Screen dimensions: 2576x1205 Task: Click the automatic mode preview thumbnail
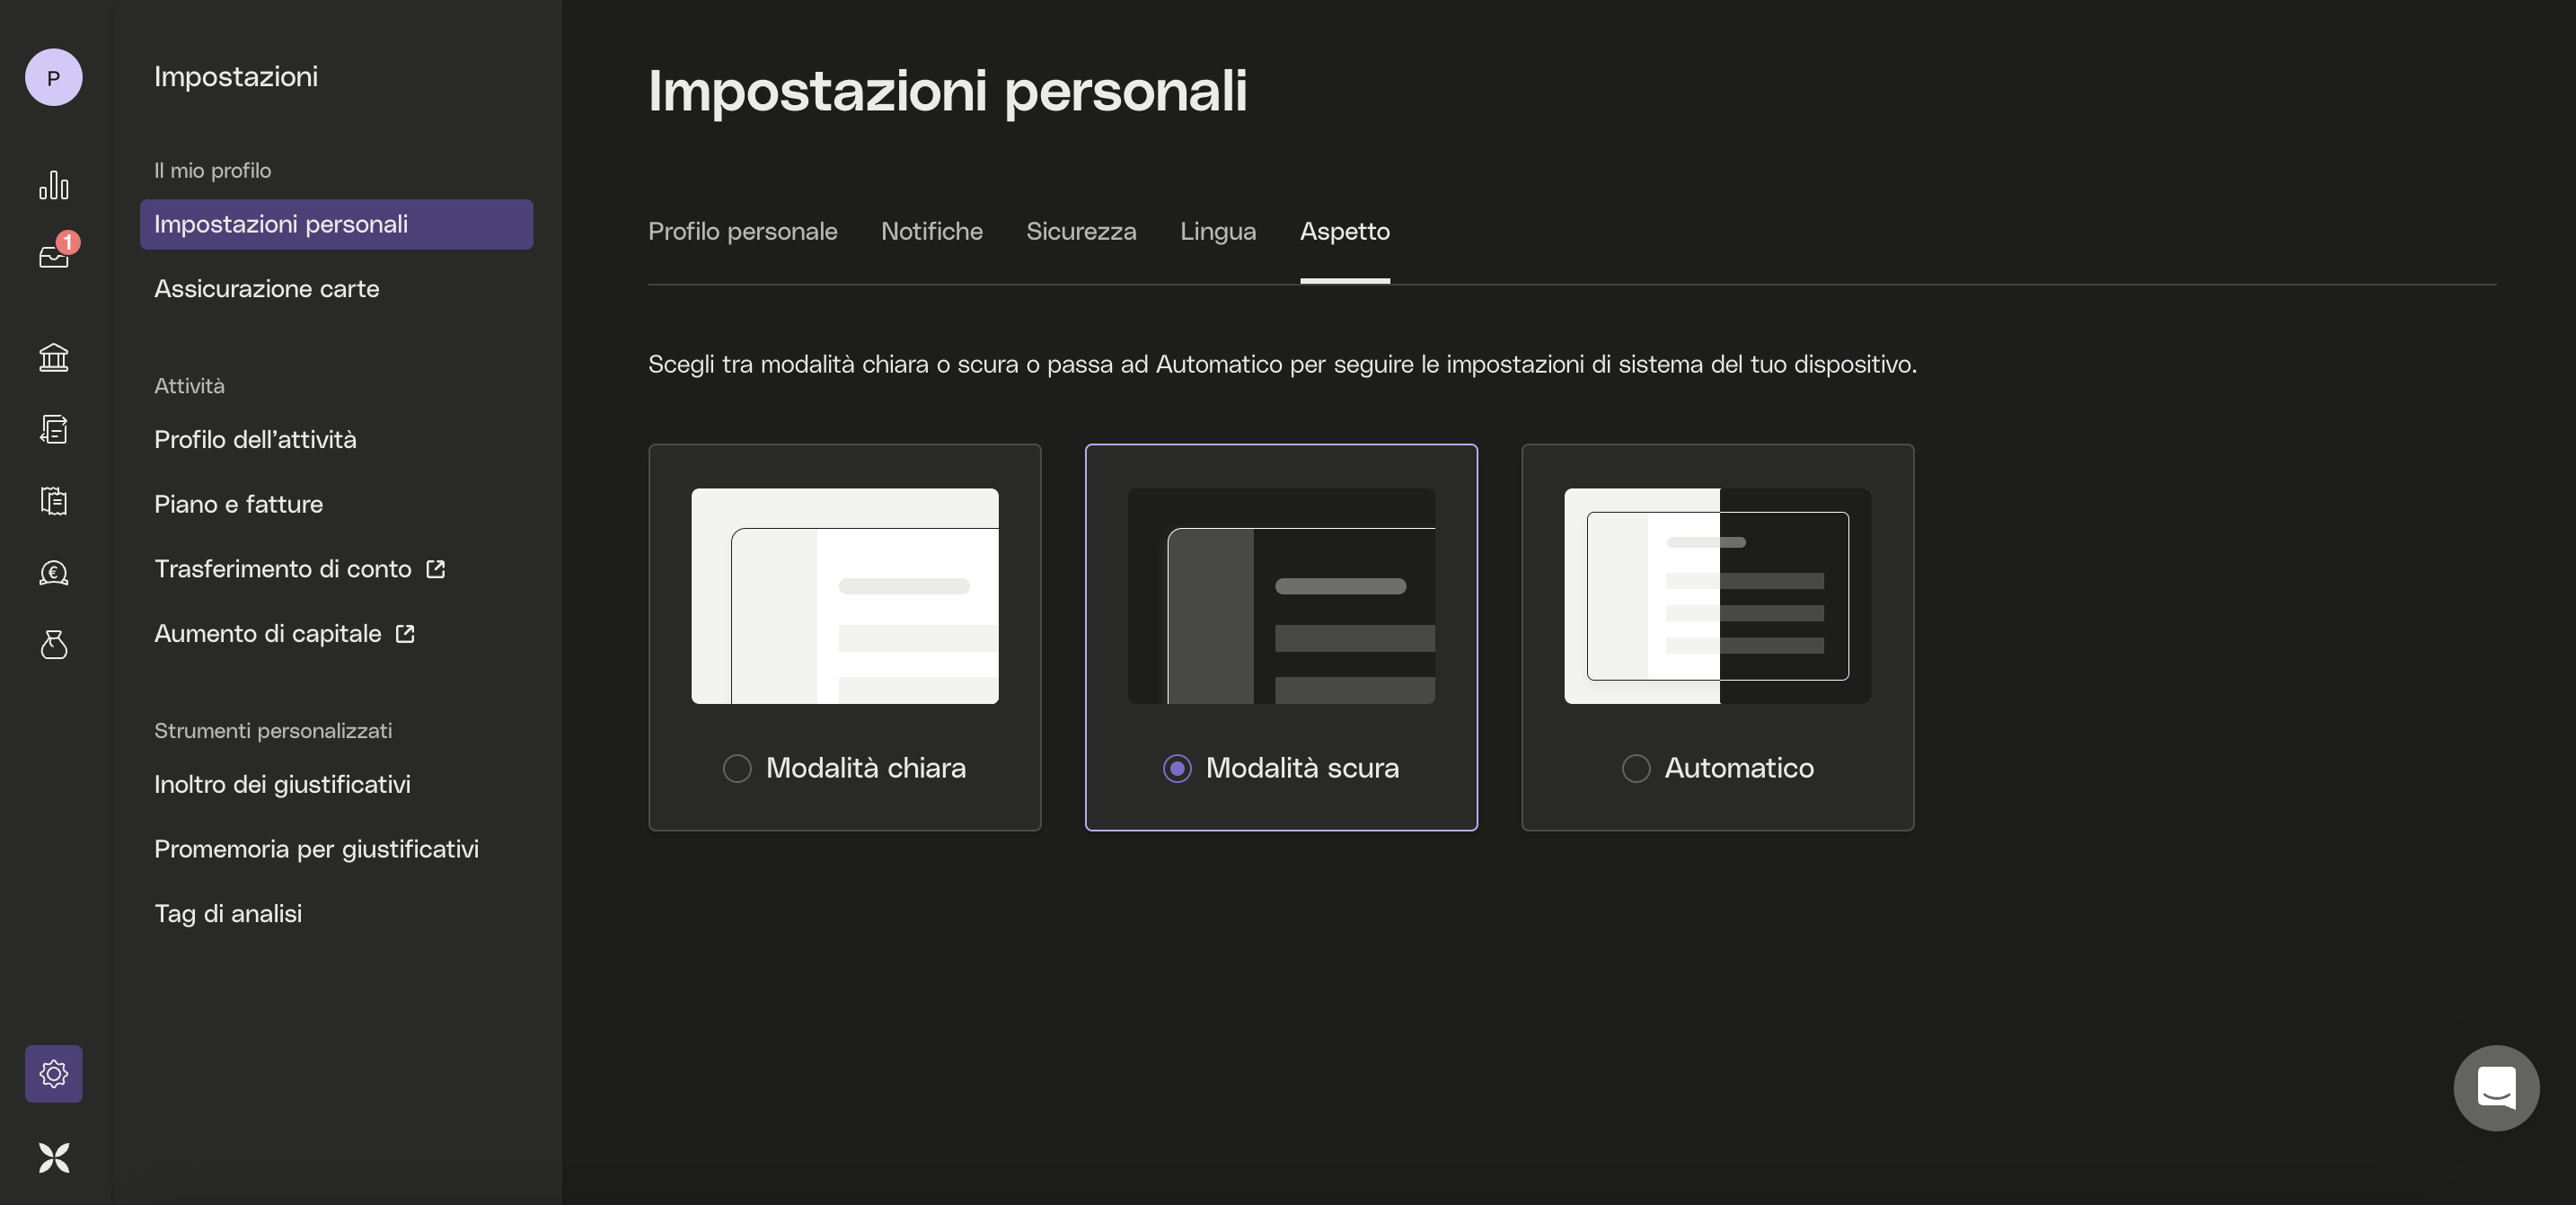tap(1718, 596)
